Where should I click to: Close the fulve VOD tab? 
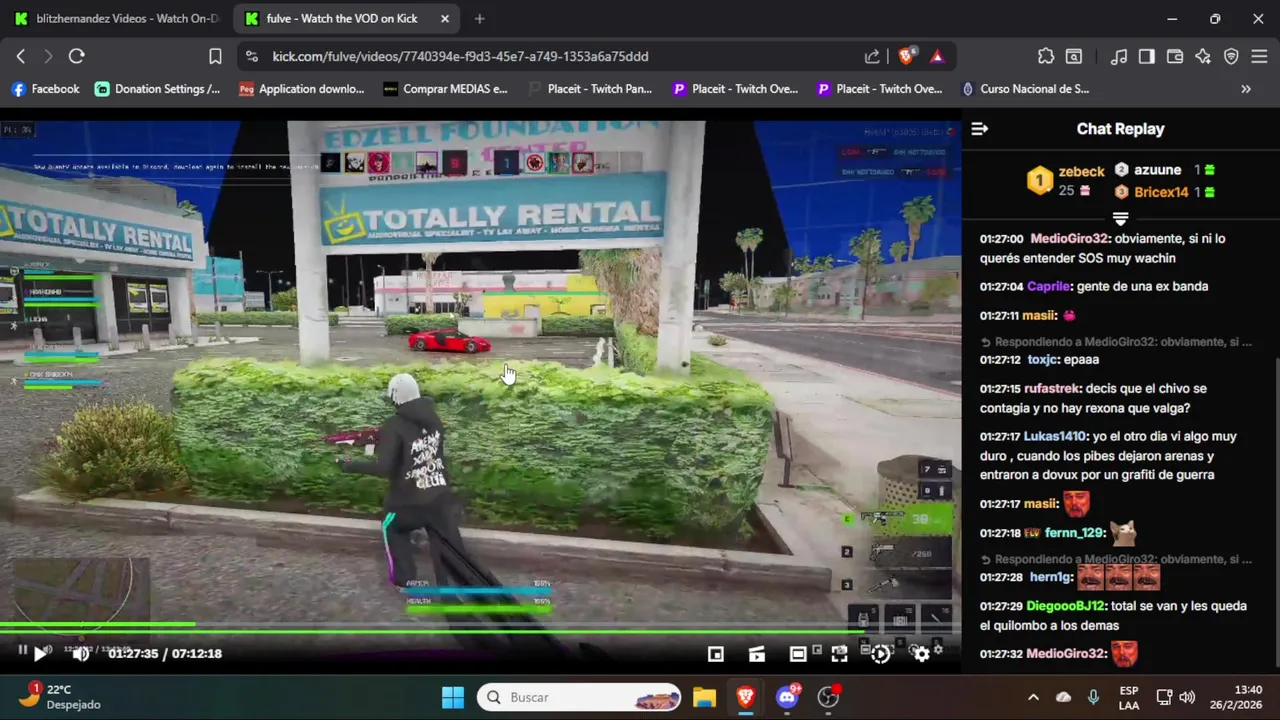pos(445,19)
